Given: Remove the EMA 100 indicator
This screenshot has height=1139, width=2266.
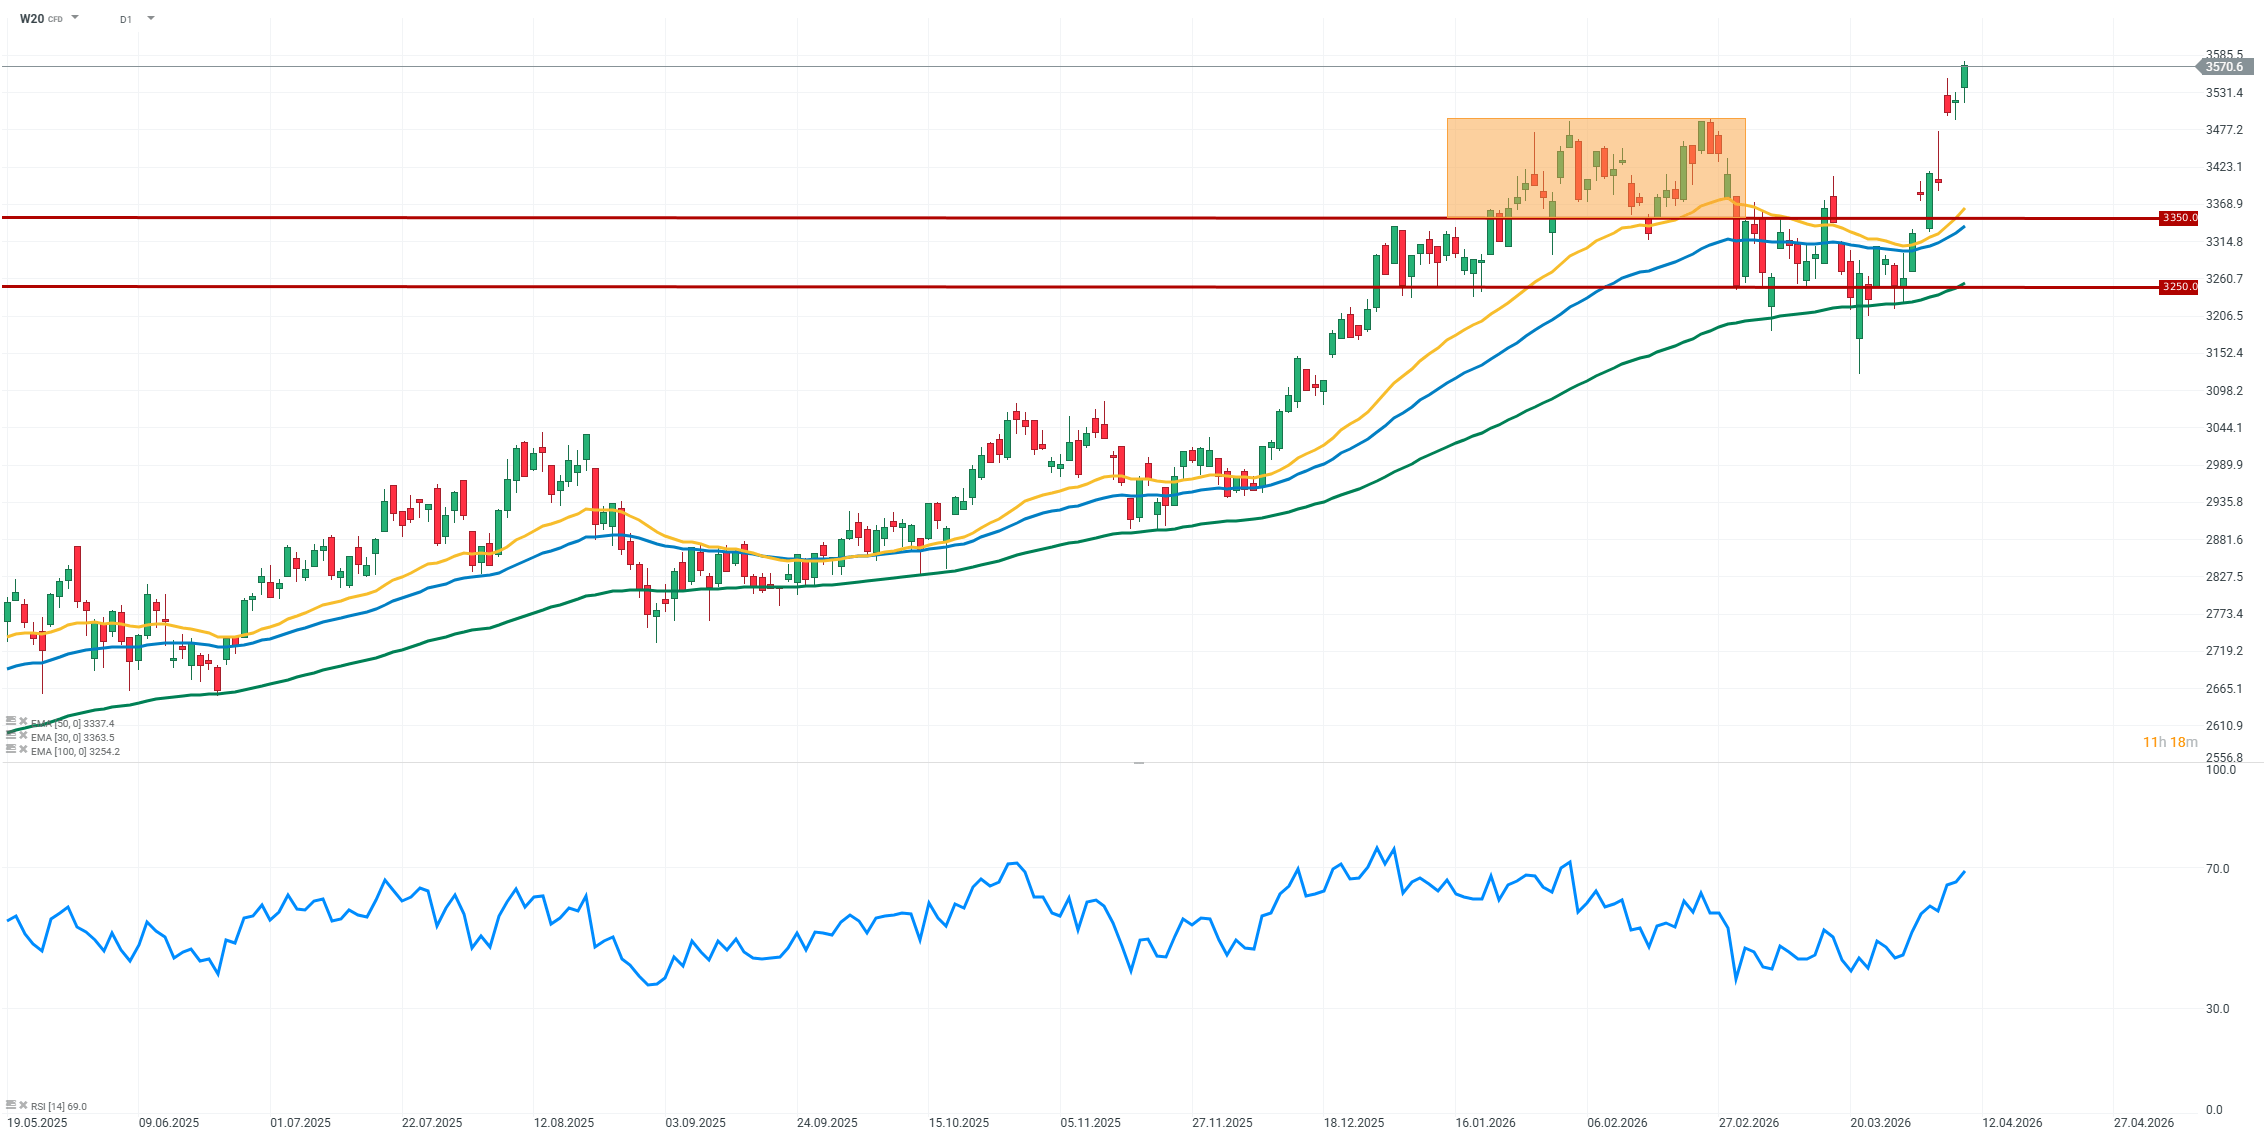Looking at the screenshot, I should [23, 749].
